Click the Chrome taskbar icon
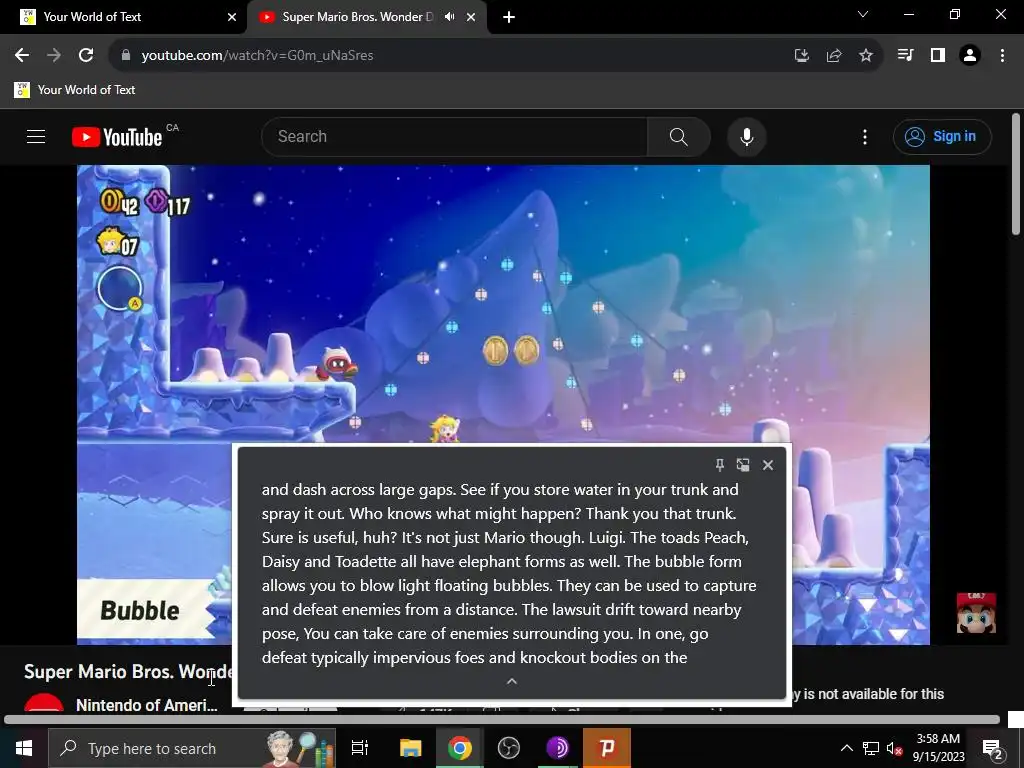Image resolution: width=1024 pixels, height=768 pixels. (x=460, y=748)
